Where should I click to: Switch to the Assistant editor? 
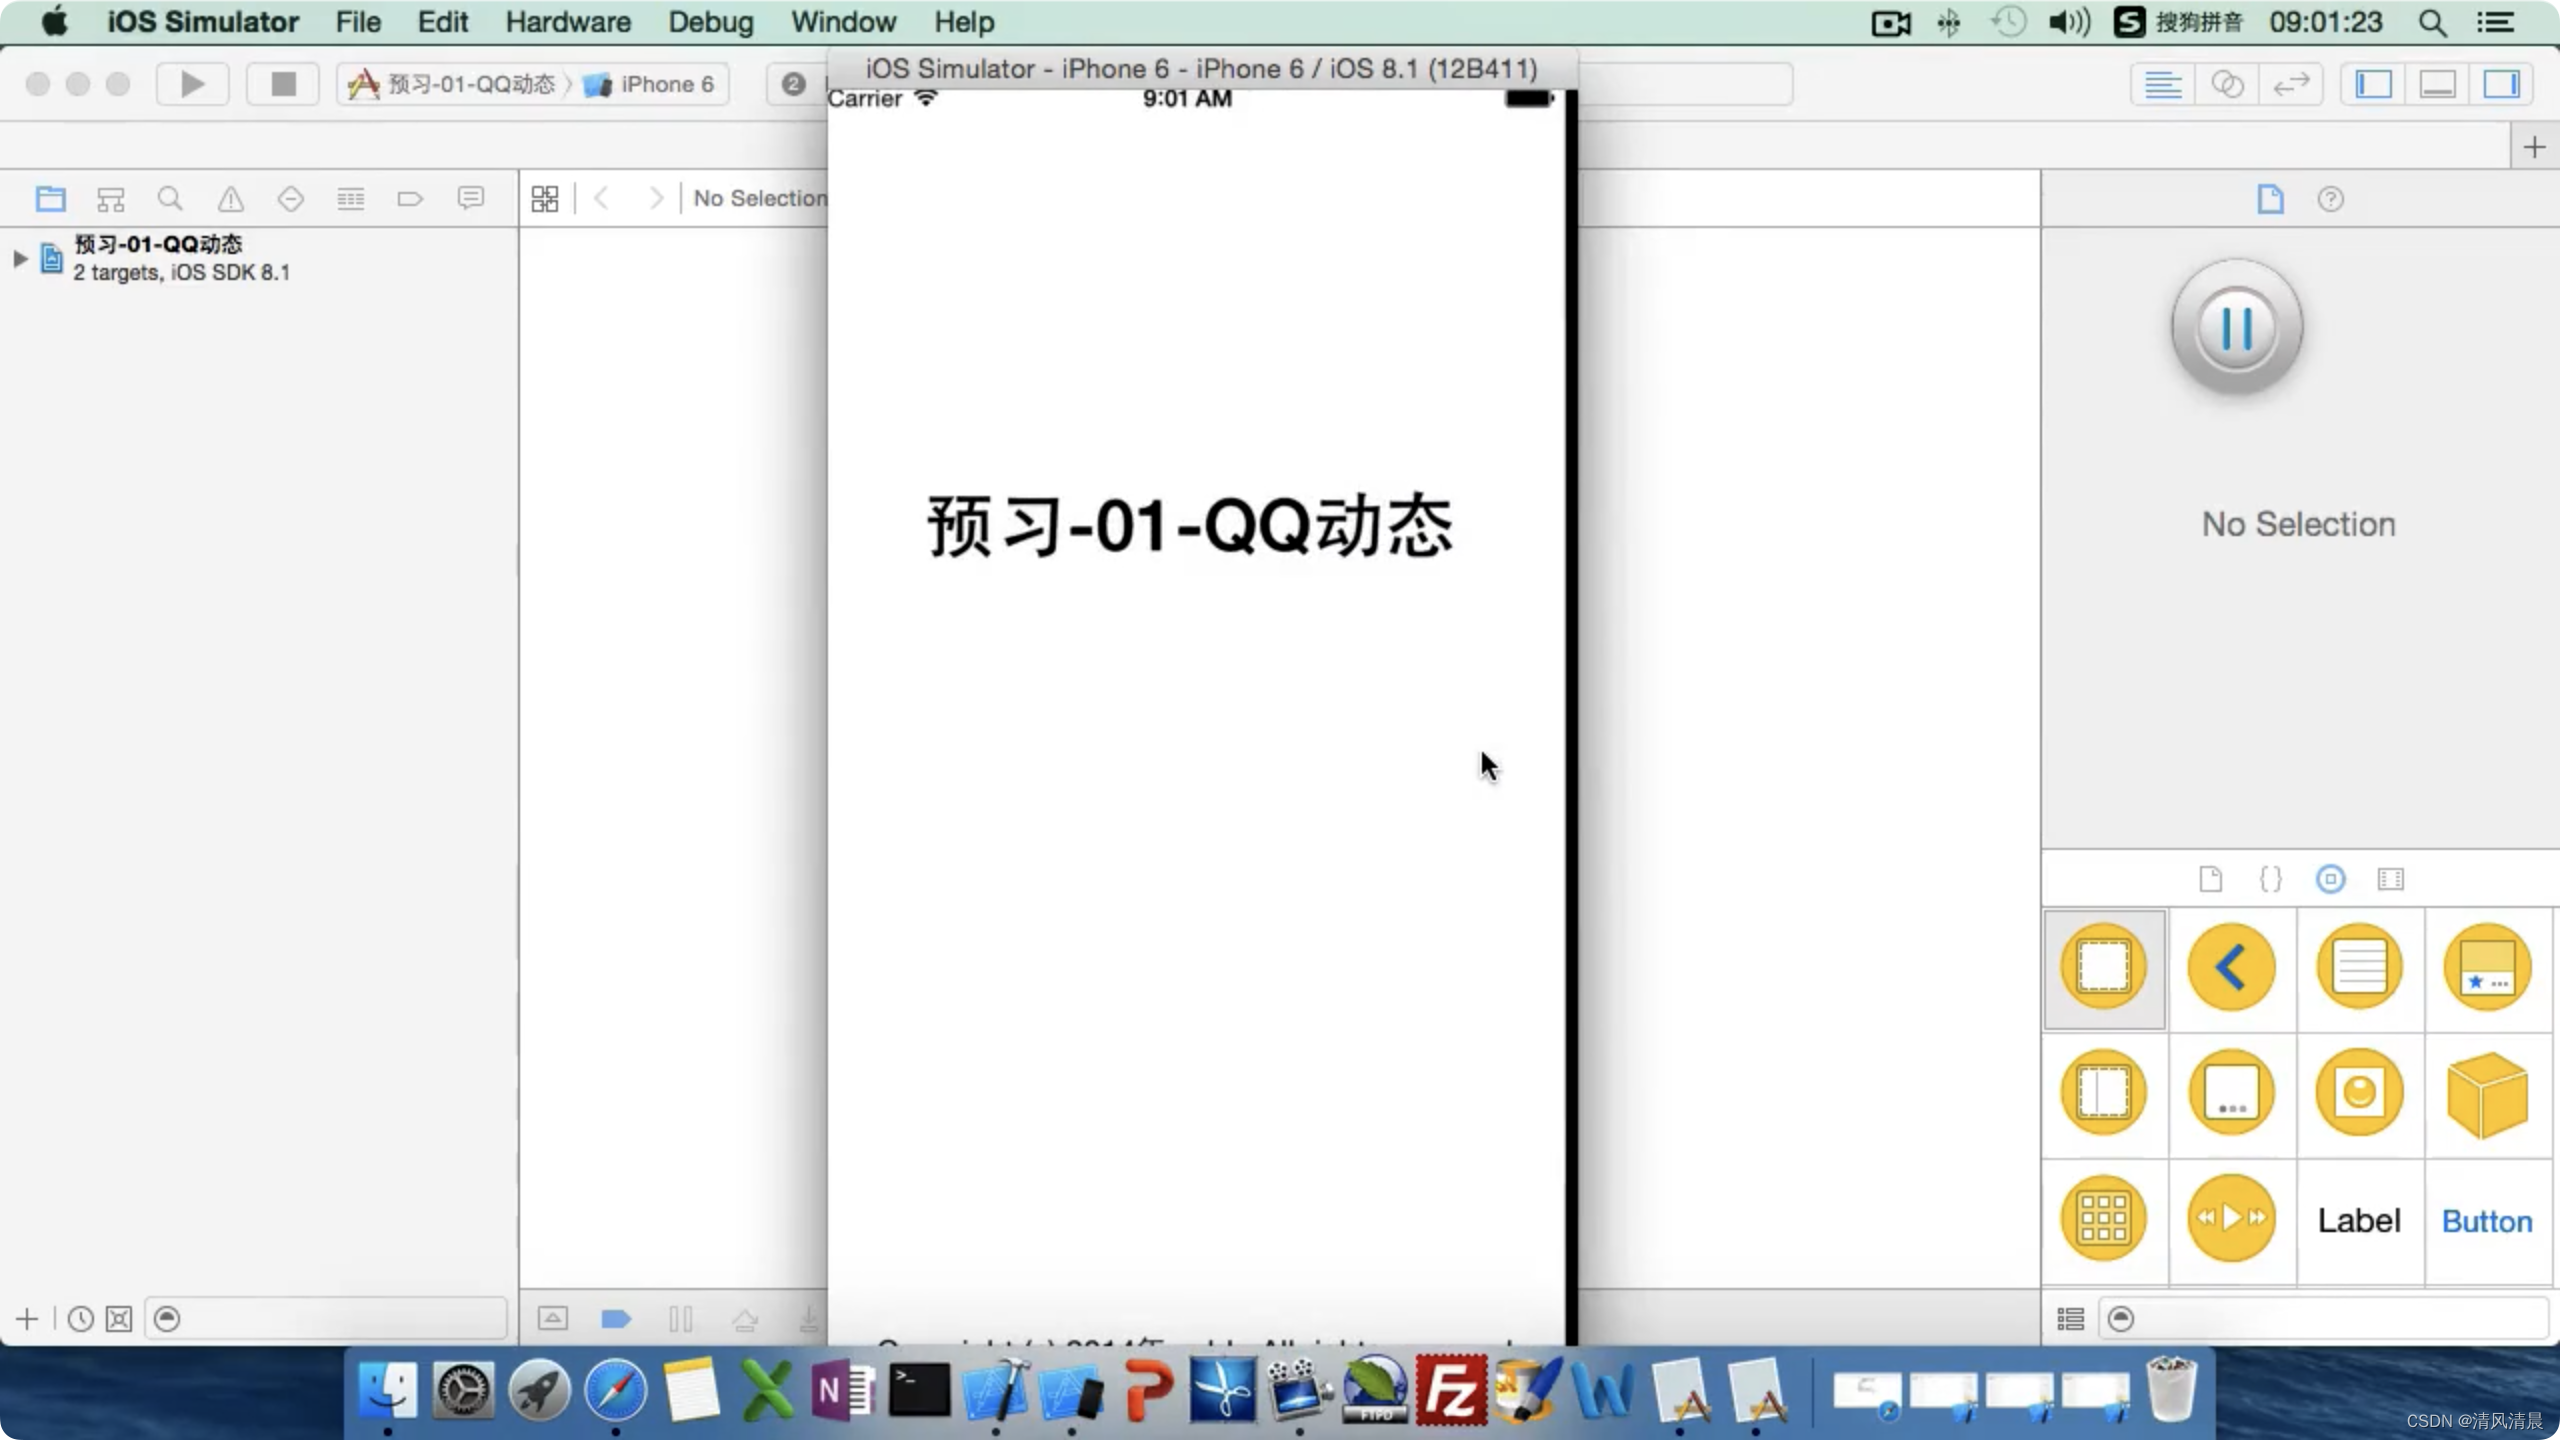pos(2227,84)
